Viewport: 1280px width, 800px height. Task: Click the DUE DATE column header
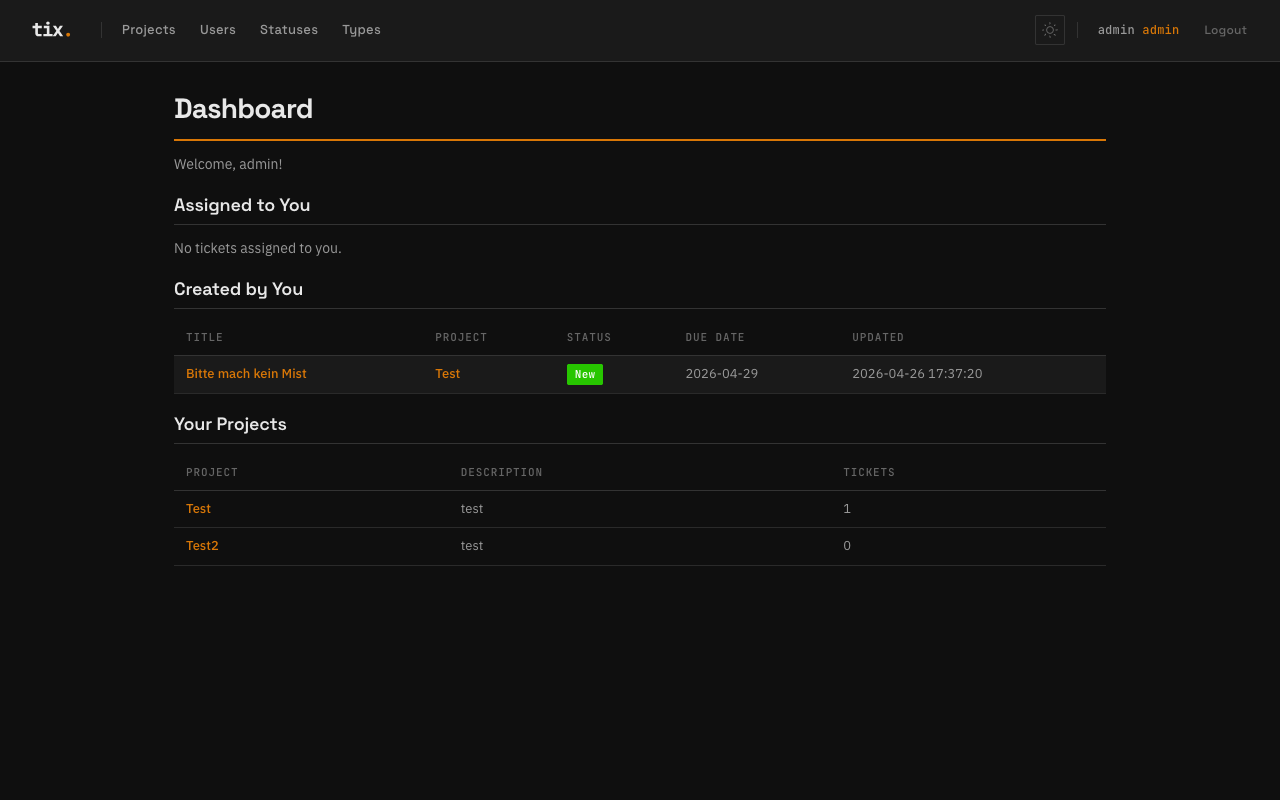click(715, 338)
